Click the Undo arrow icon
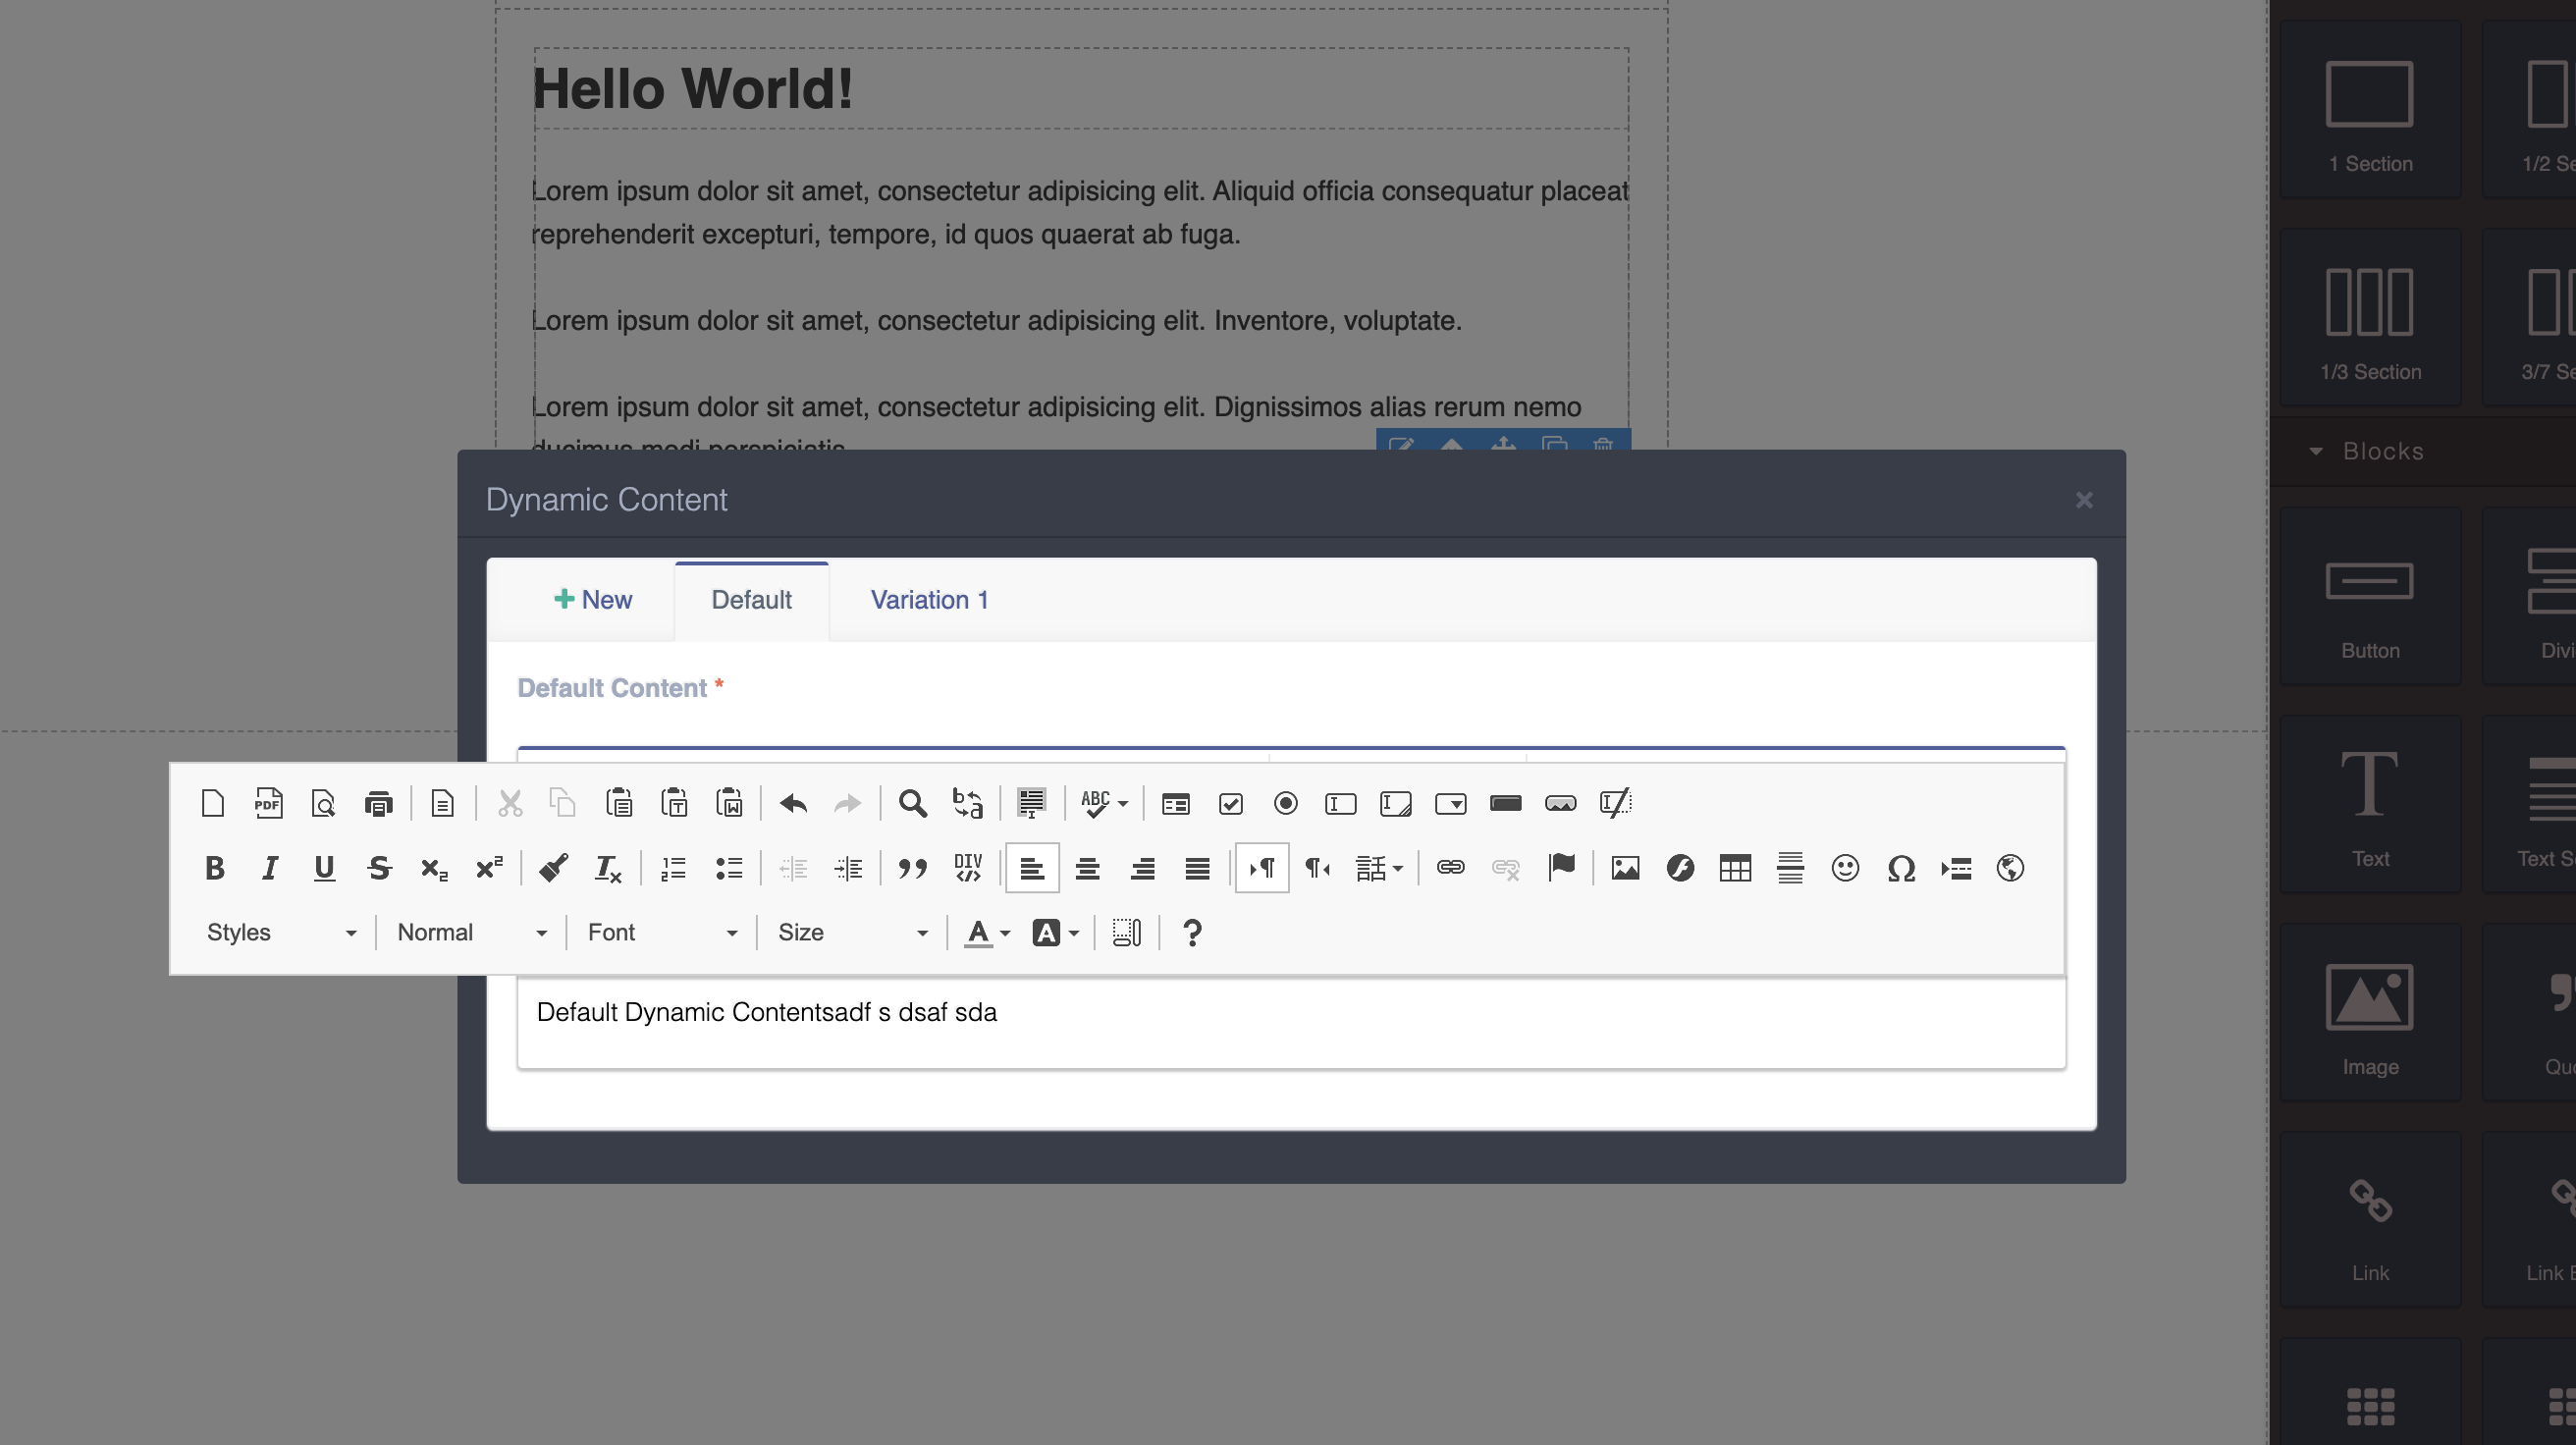Image resolution: width=2576 pixels, height=1445 pixels. pyautogui.click(x=793, y=803)
